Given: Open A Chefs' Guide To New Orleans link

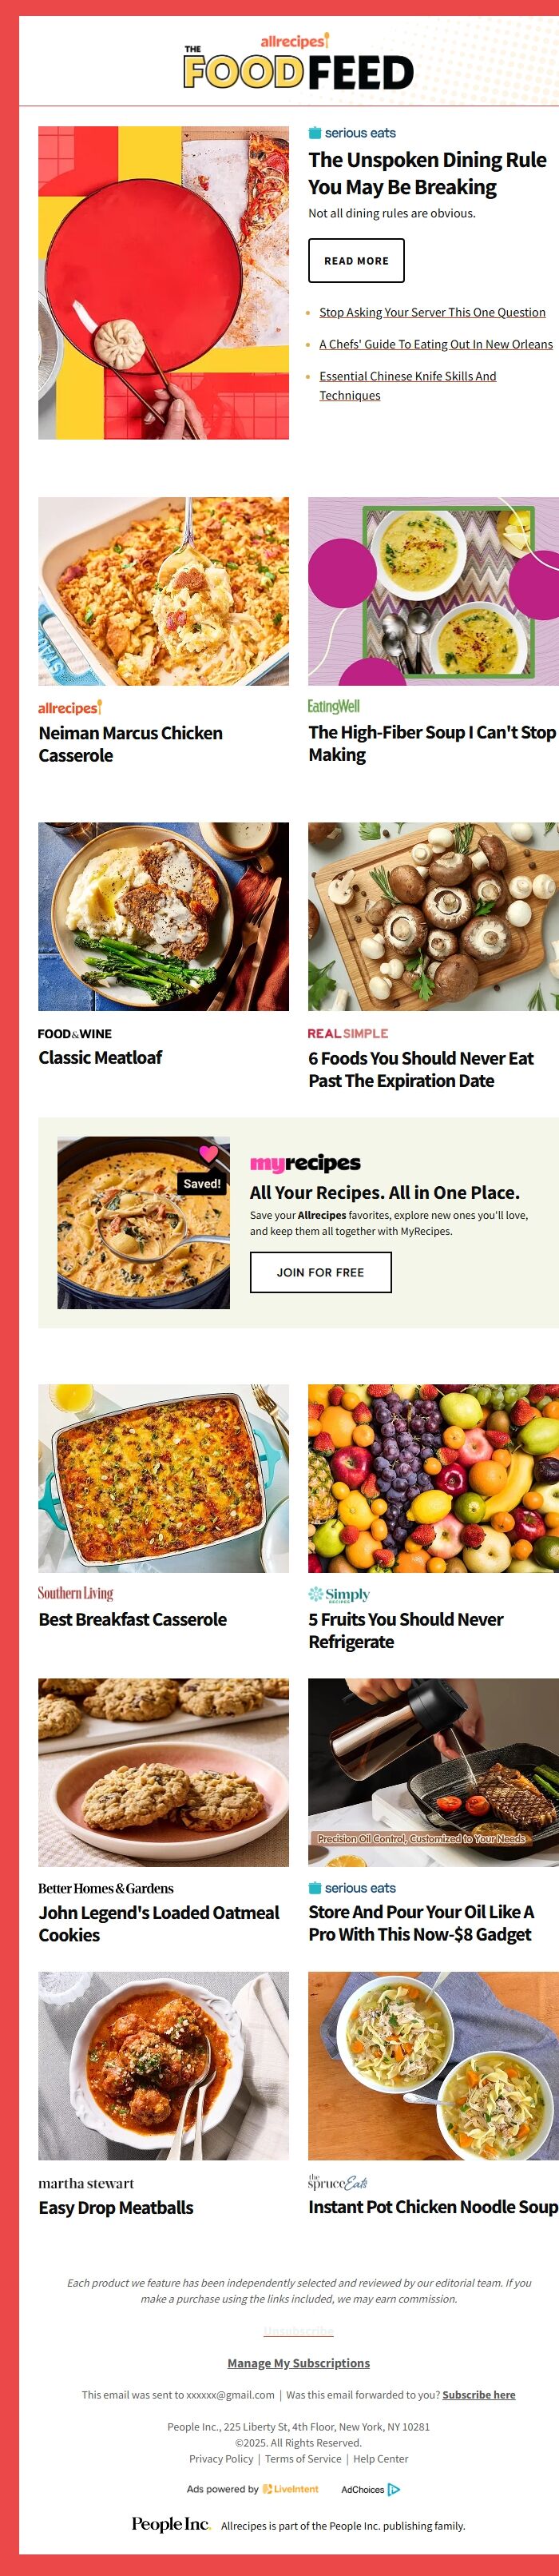Looking at the screenshot, I should tap(436, 344).
